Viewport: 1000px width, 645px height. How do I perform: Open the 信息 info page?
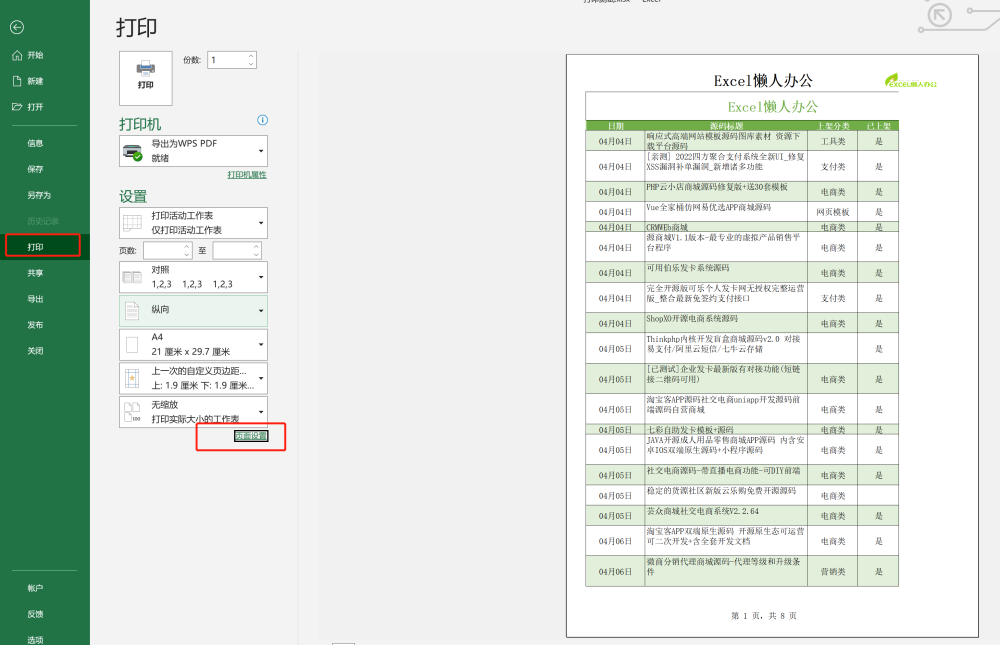point(35,144)
